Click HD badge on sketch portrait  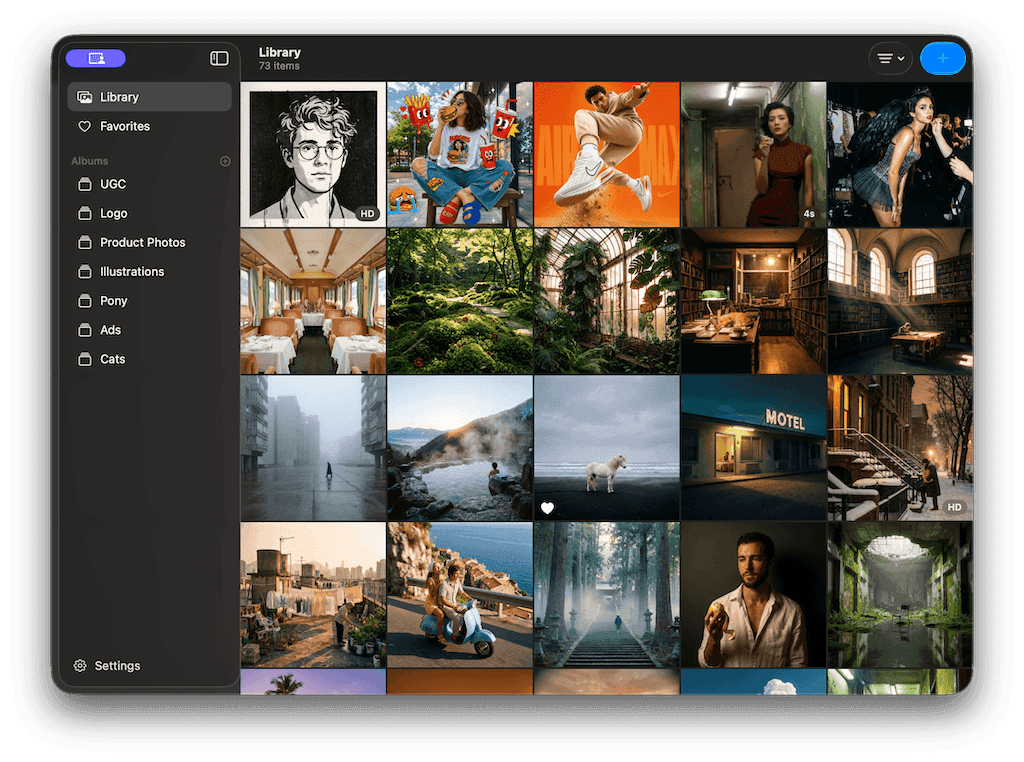pos(368,214)
